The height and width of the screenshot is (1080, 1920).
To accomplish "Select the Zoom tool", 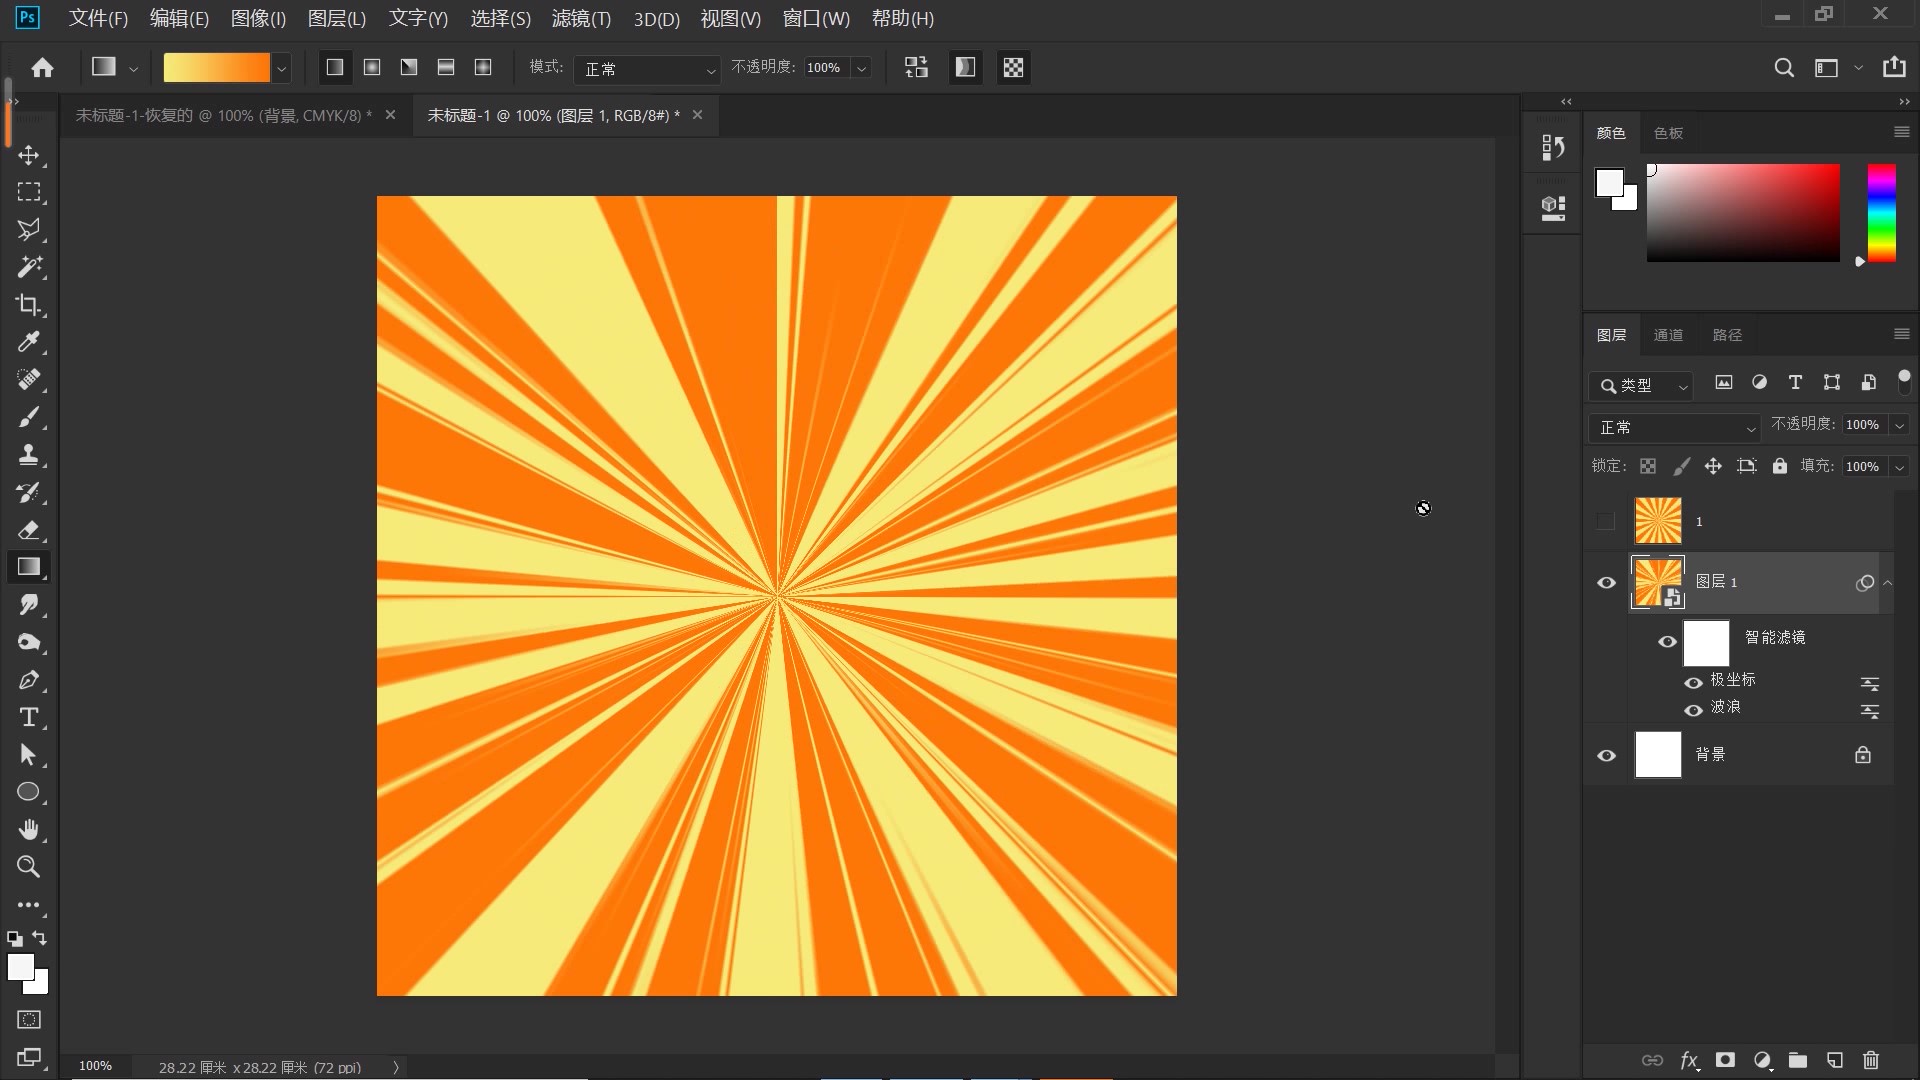I will (x=29, y=866).
